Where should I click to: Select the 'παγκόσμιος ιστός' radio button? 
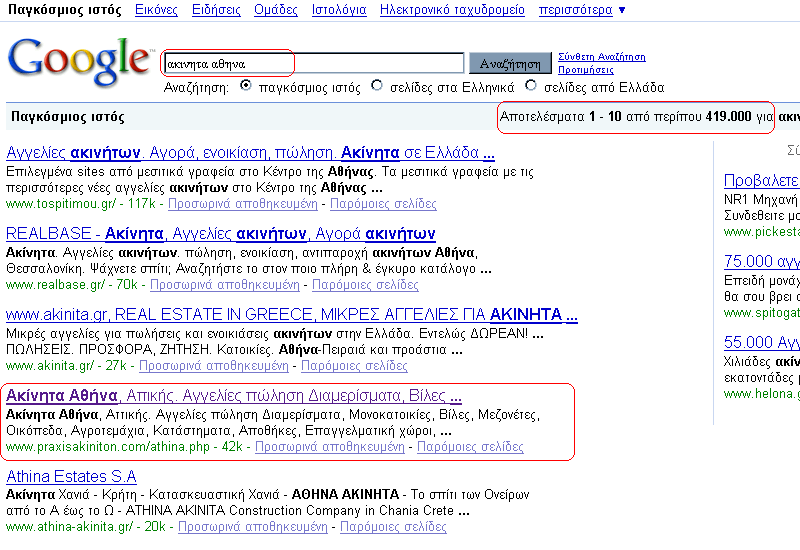click(246, 86)
